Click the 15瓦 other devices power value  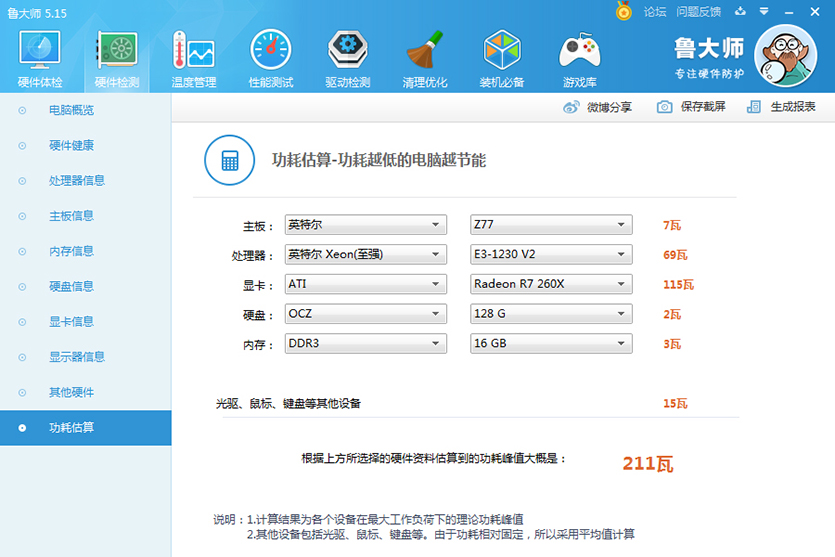(675, 404)
